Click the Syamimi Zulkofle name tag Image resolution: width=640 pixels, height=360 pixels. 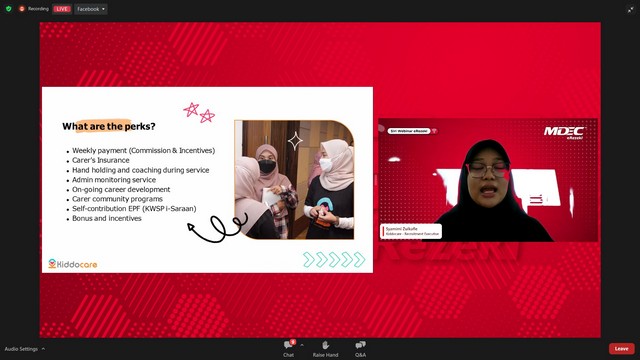pos(411,231)
